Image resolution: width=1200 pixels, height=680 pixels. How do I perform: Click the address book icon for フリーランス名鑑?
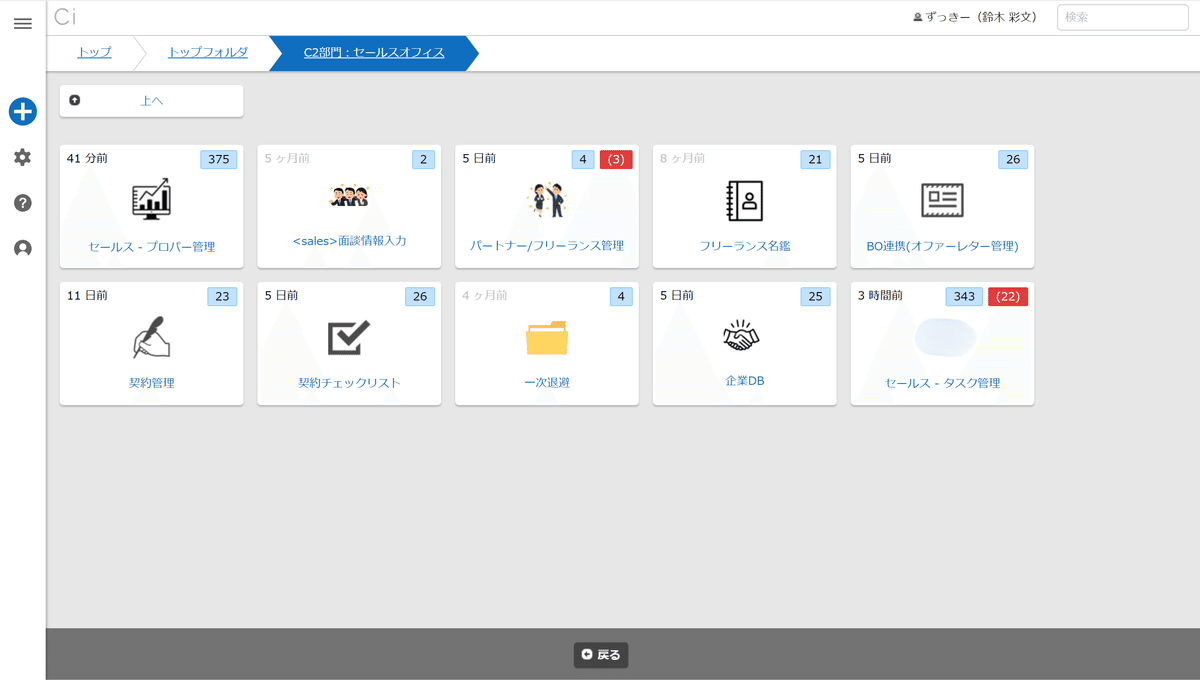click(745, 200)
